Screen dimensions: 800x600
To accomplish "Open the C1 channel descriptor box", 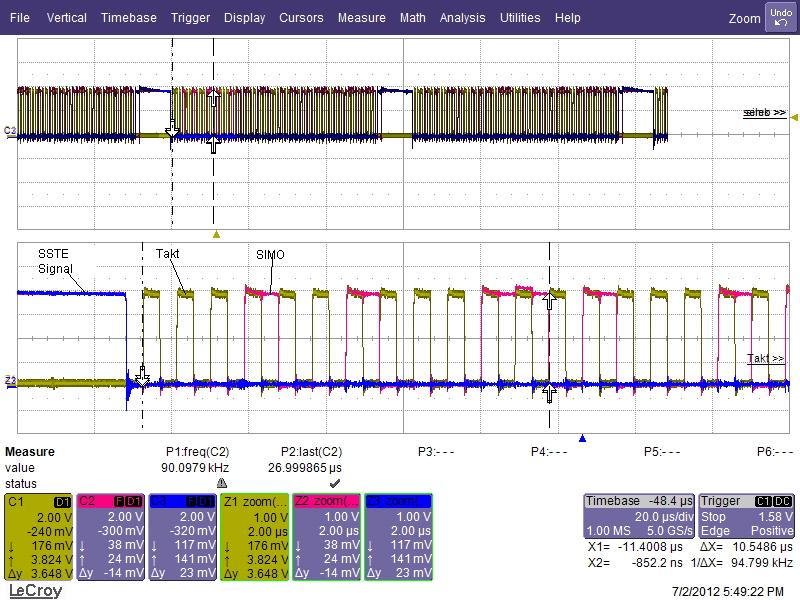I will pyautogui.click(x=39, y=537).
